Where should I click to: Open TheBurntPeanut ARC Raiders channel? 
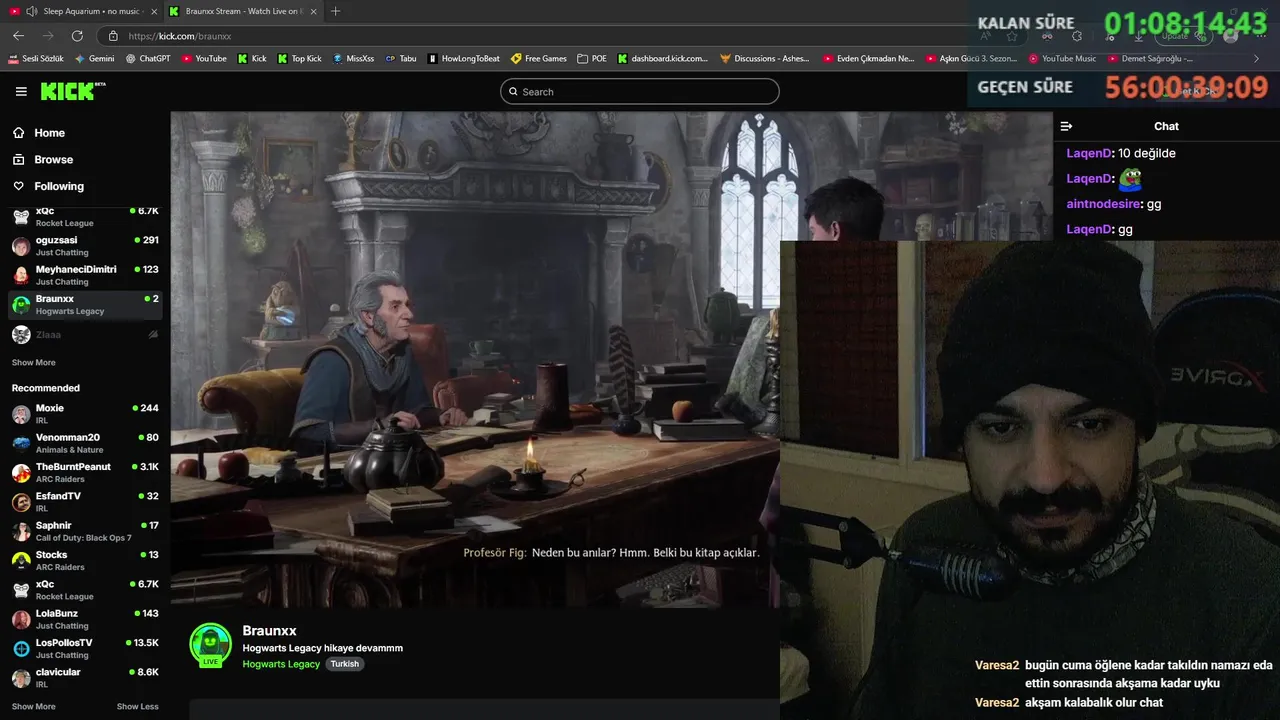coord(85,472)
